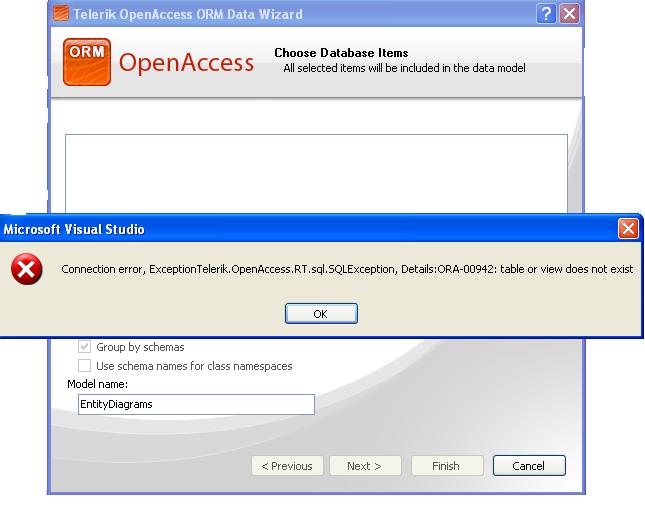The image size is (645, 512).
Task: Cancel the data wizard
Action: coord(529,466)
